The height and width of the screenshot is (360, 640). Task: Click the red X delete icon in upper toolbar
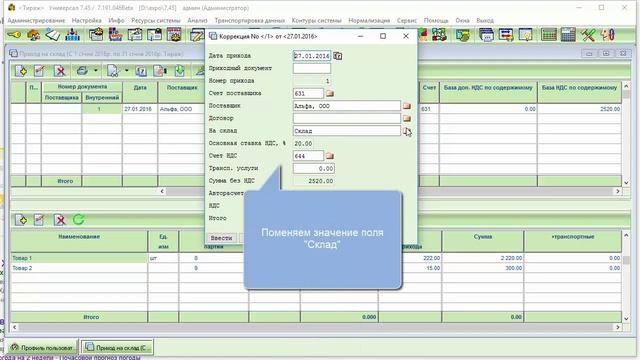[60, 71]
